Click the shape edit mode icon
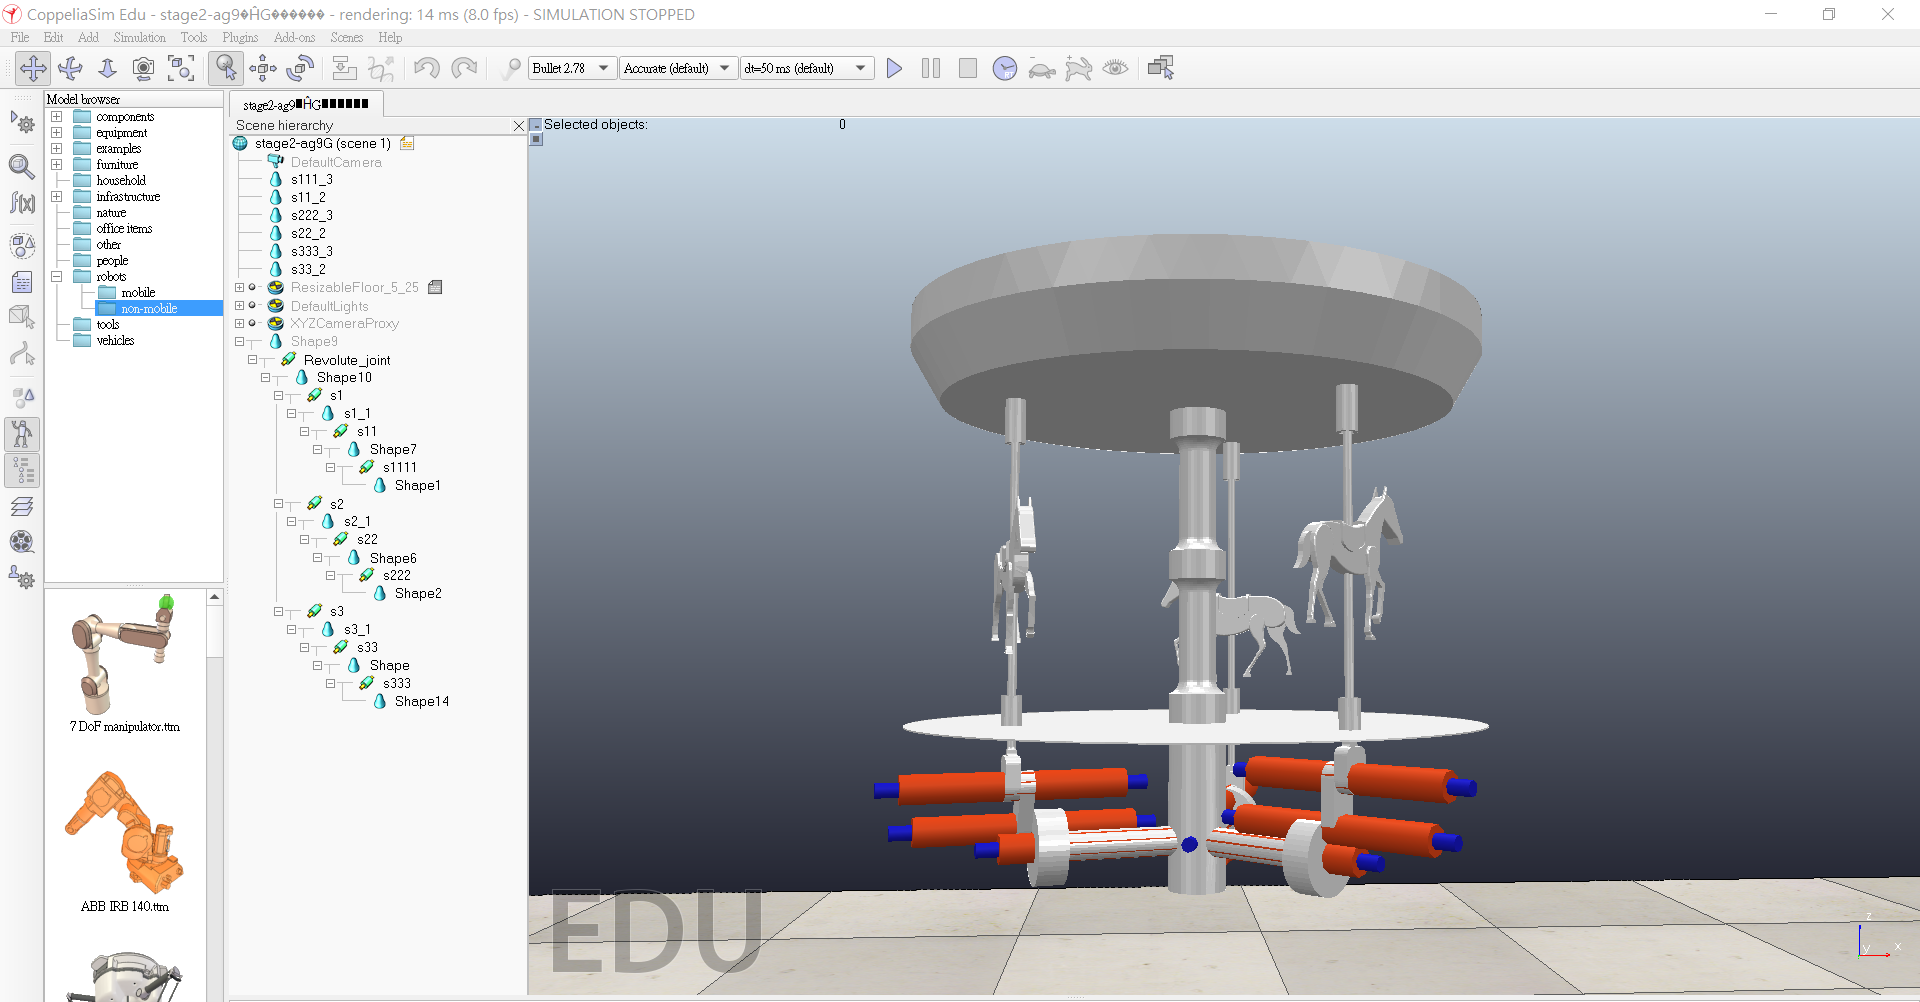The image size is (1920, 1002). (22, 318)
